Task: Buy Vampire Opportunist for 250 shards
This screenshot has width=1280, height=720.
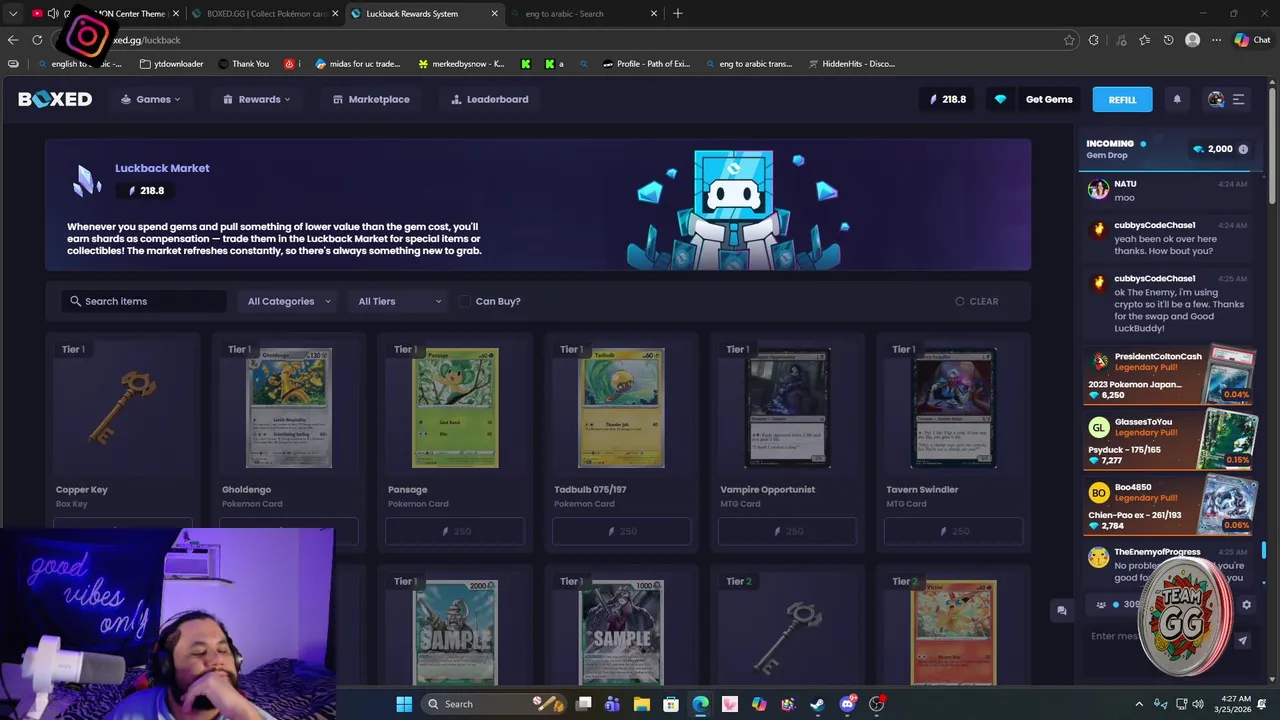Action: [x=787, y=532]
